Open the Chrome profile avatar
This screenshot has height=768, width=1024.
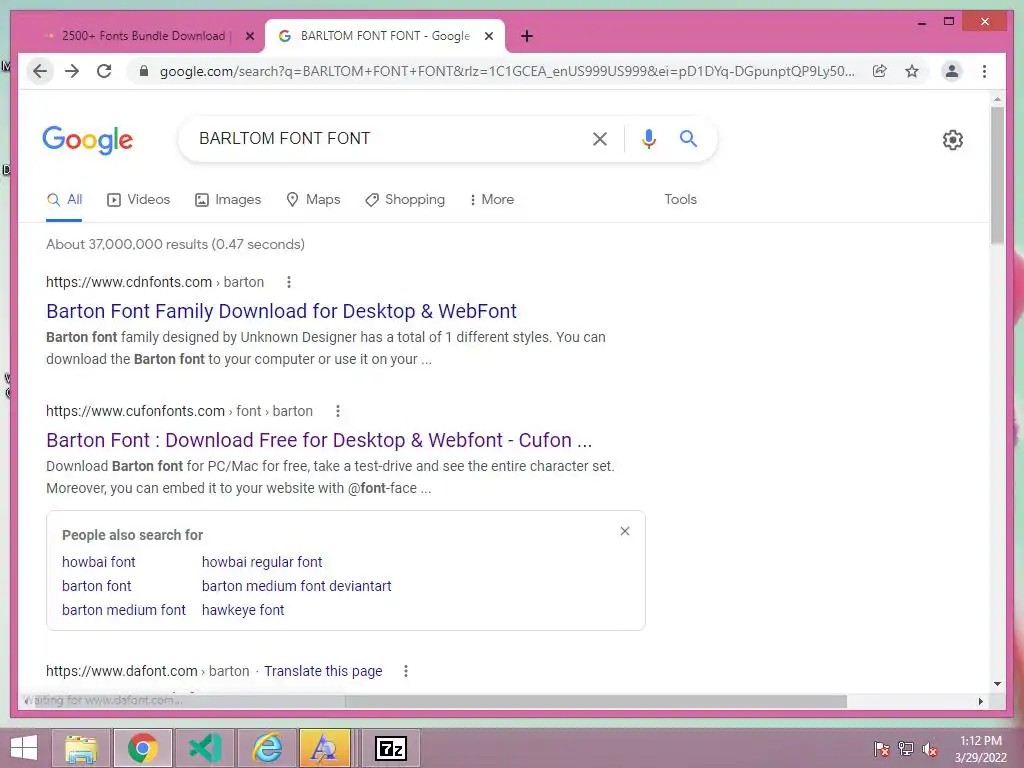click(952, 71)
